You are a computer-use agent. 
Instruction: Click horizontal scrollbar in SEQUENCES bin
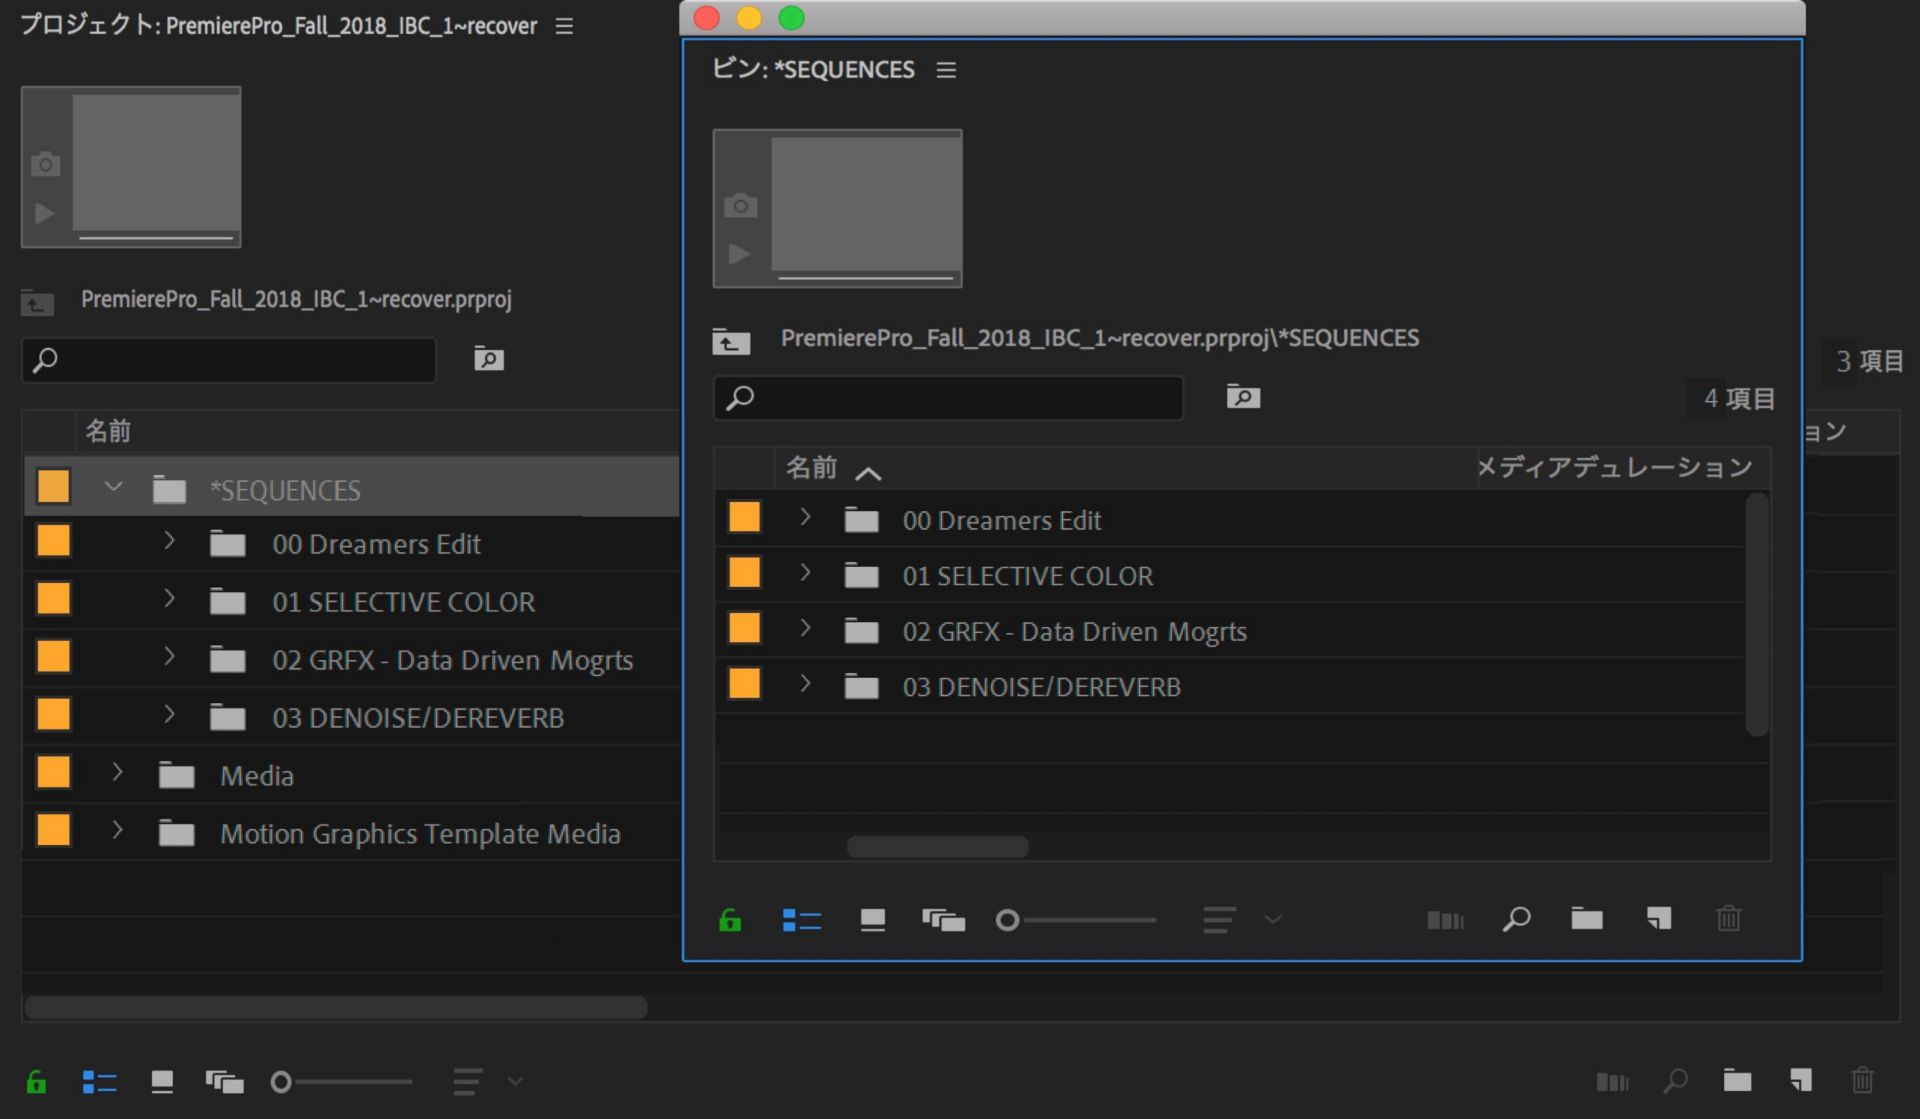[x=937, y=847]
